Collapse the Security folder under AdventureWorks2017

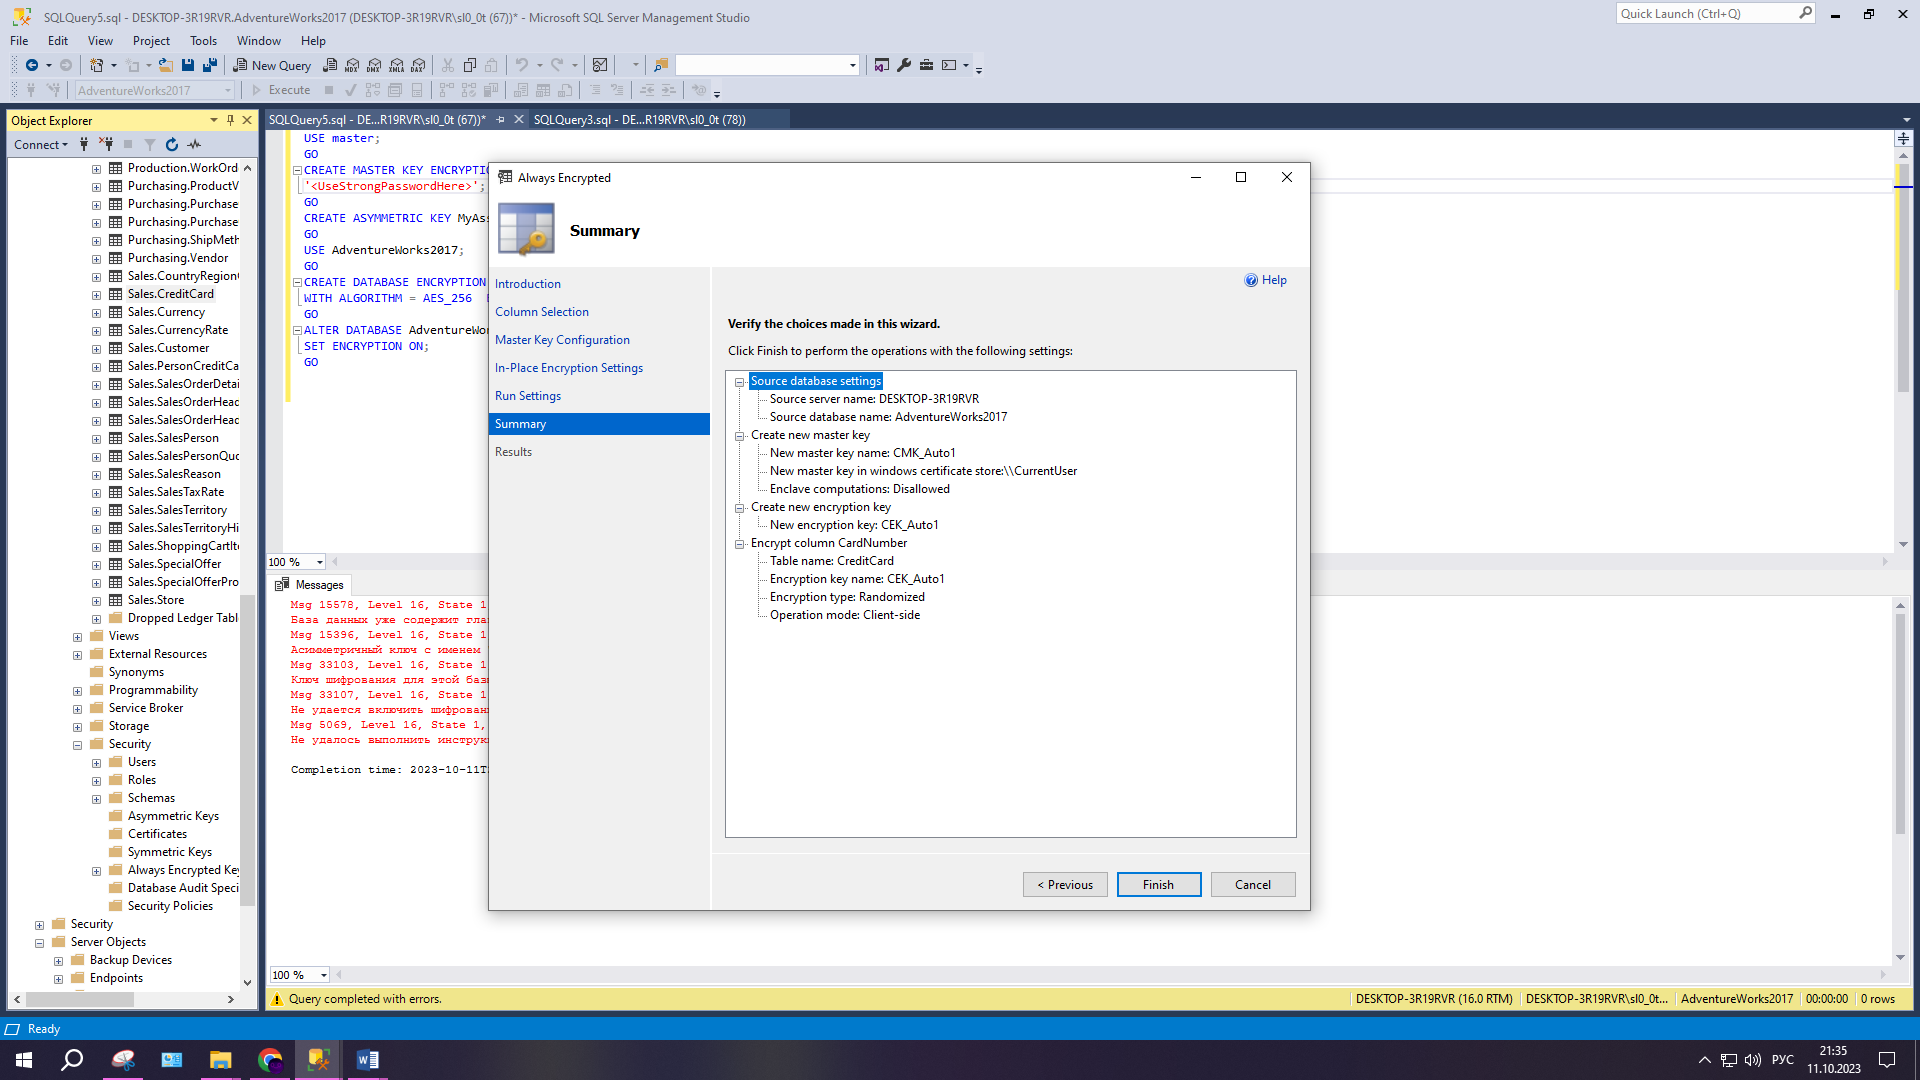point(77,745)
